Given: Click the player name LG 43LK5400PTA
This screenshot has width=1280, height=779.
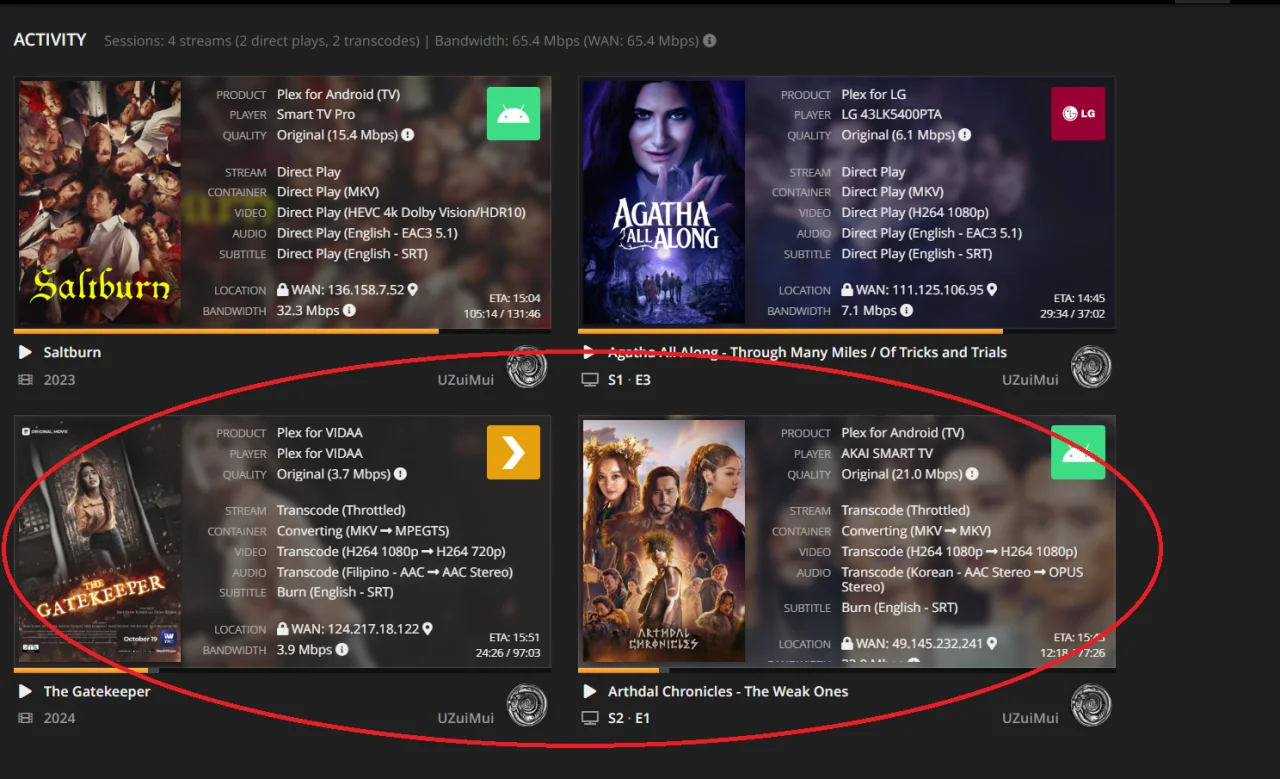Looking at the screenshot, I should (x=892, y=114).
